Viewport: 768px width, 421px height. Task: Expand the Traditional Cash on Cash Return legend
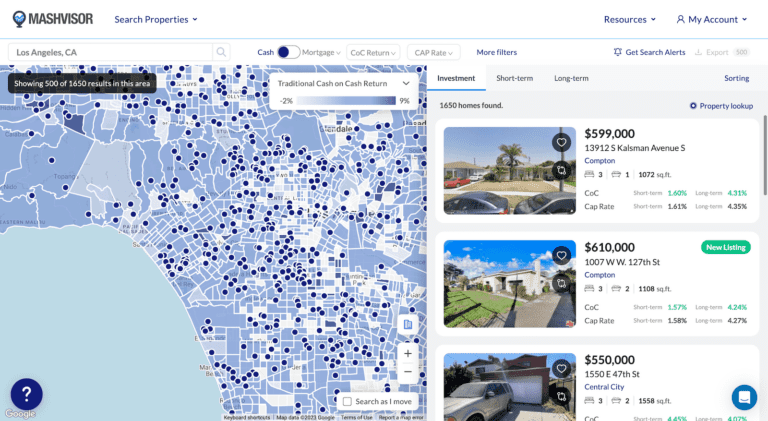[405, 85]
